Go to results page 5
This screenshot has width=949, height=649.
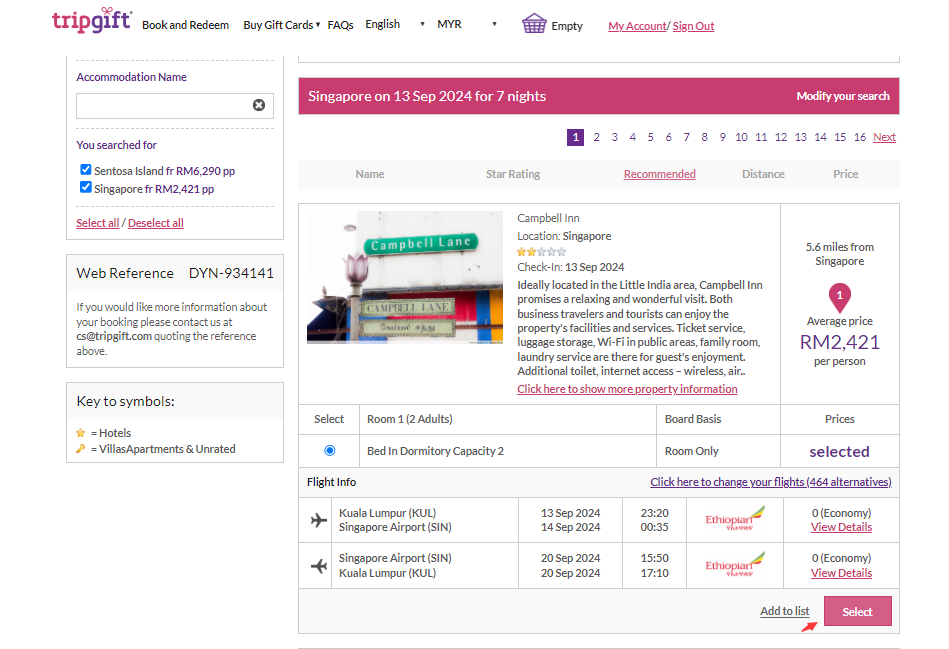pyautogui.click(x=650, y=137)
